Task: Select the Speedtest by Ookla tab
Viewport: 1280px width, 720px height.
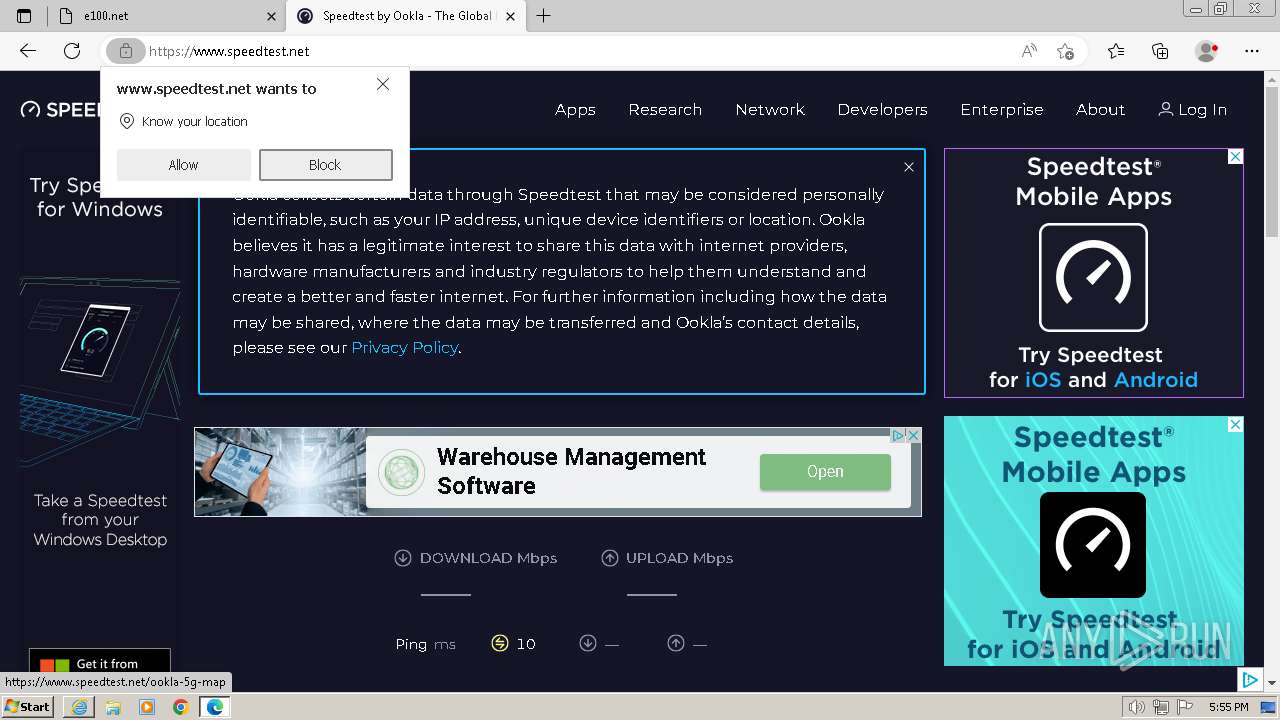Action: pyautogui.click(x=405, y=16)
